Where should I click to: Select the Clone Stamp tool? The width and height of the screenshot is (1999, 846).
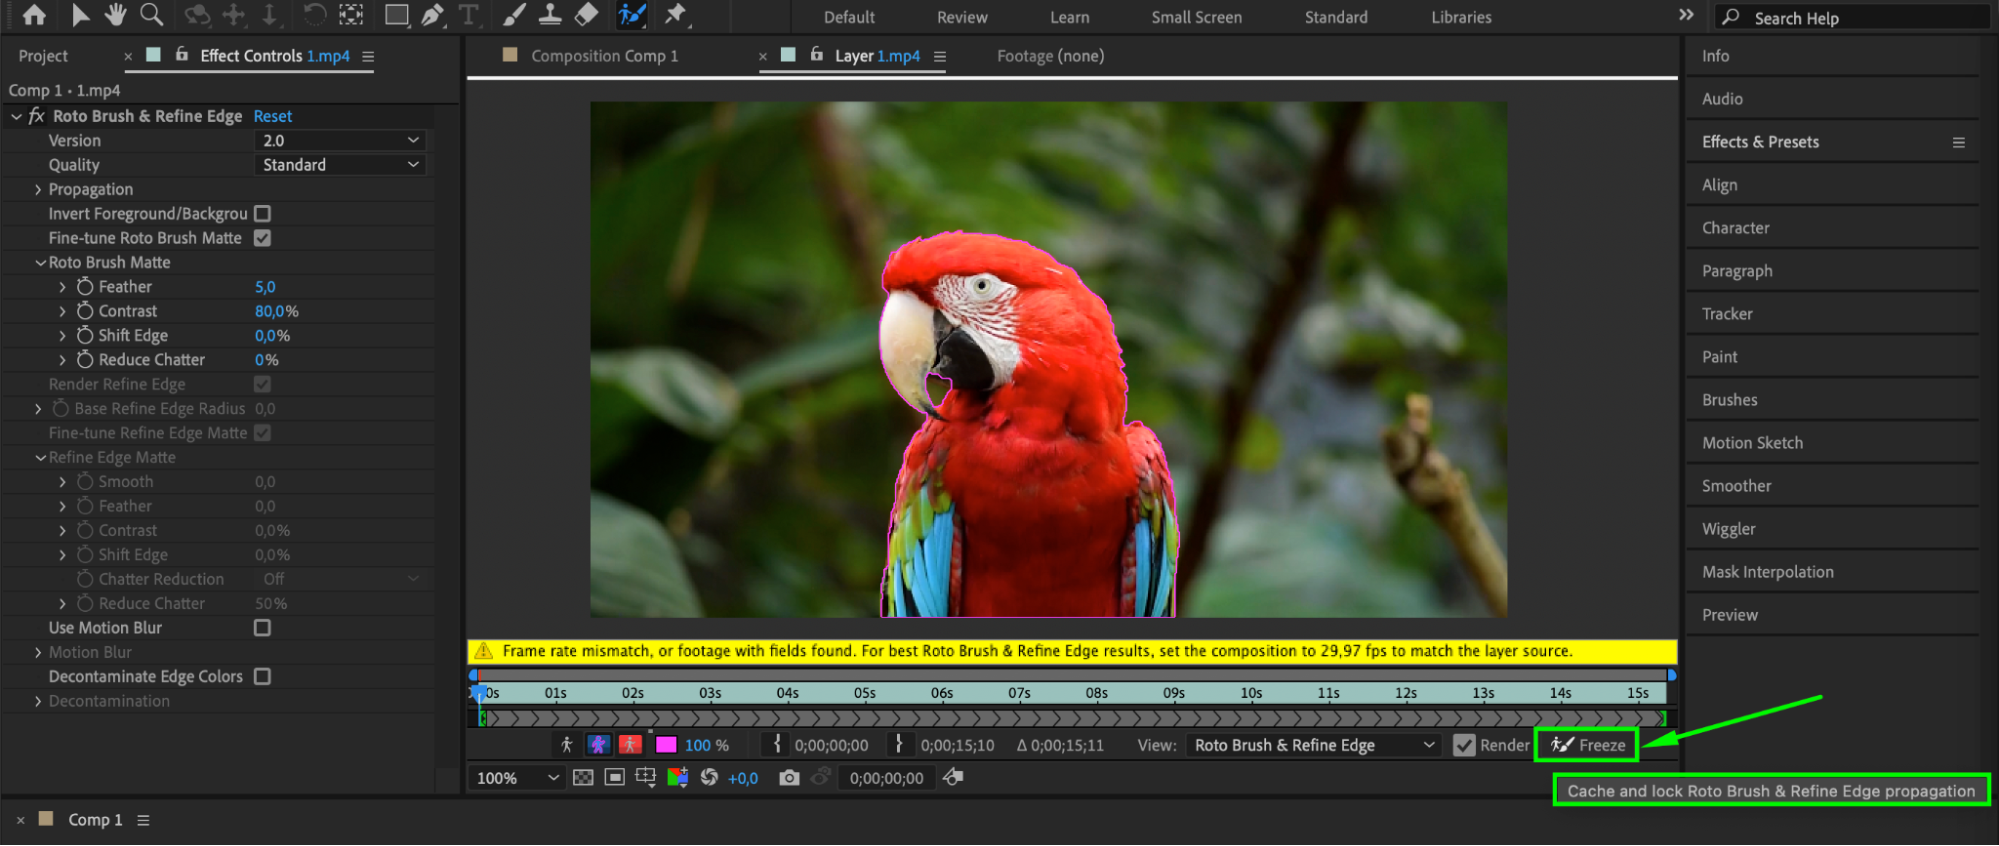coord(549,15)
